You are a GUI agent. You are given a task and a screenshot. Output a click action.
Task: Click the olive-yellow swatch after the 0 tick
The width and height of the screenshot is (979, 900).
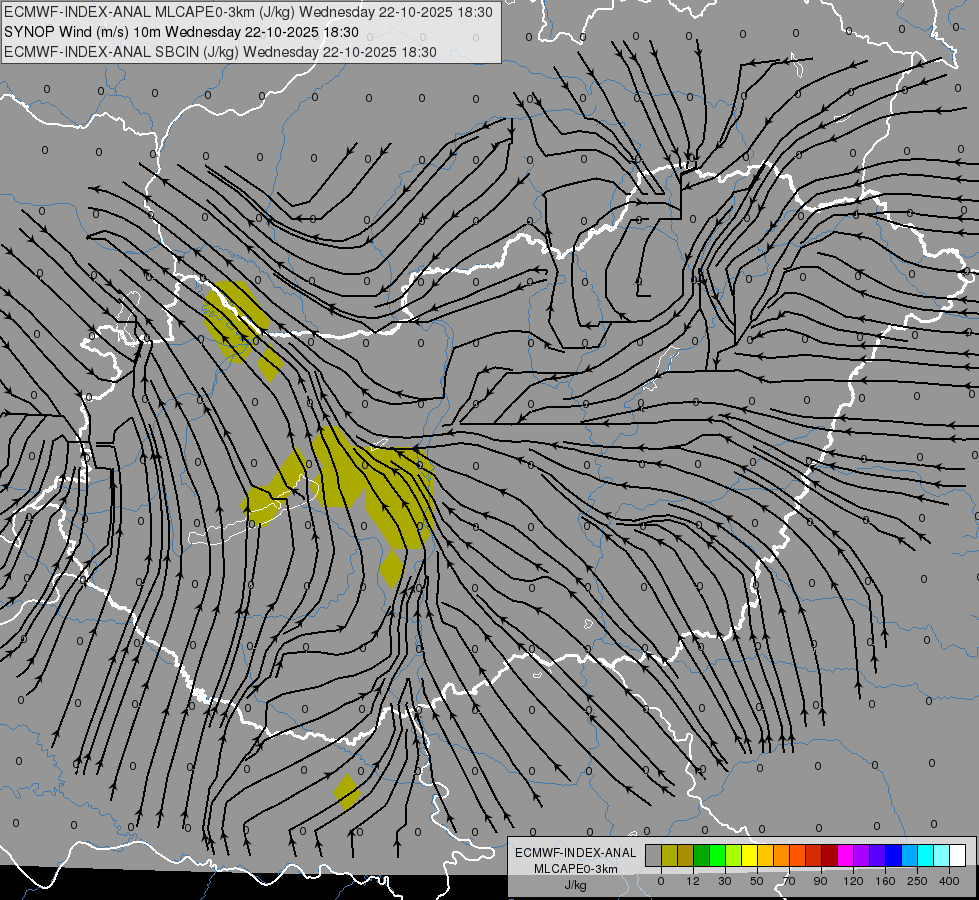(x=669, y=855)
